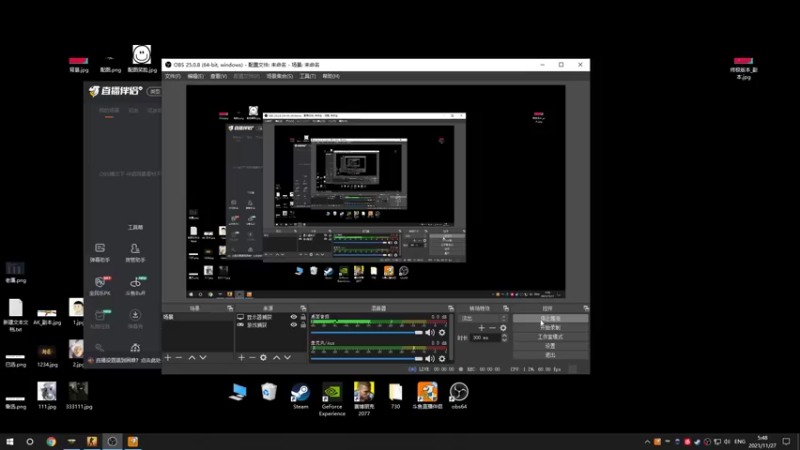The image size is (800, 450).
Task: Click the mixer dock vertical scrollbar
Action: (x=451, y=338)
